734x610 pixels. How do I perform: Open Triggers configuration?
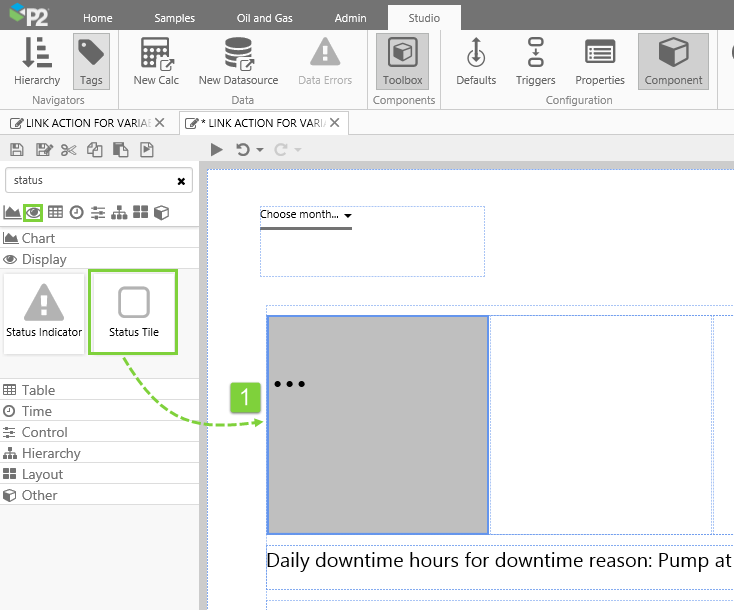535,61
